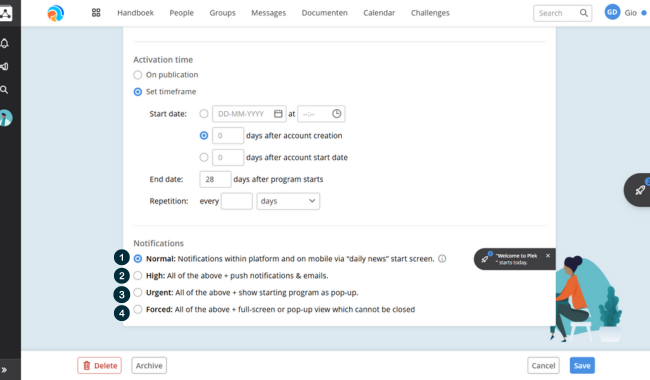
Task: Close the Welcome to Plek popup
Action: (548, 256)
